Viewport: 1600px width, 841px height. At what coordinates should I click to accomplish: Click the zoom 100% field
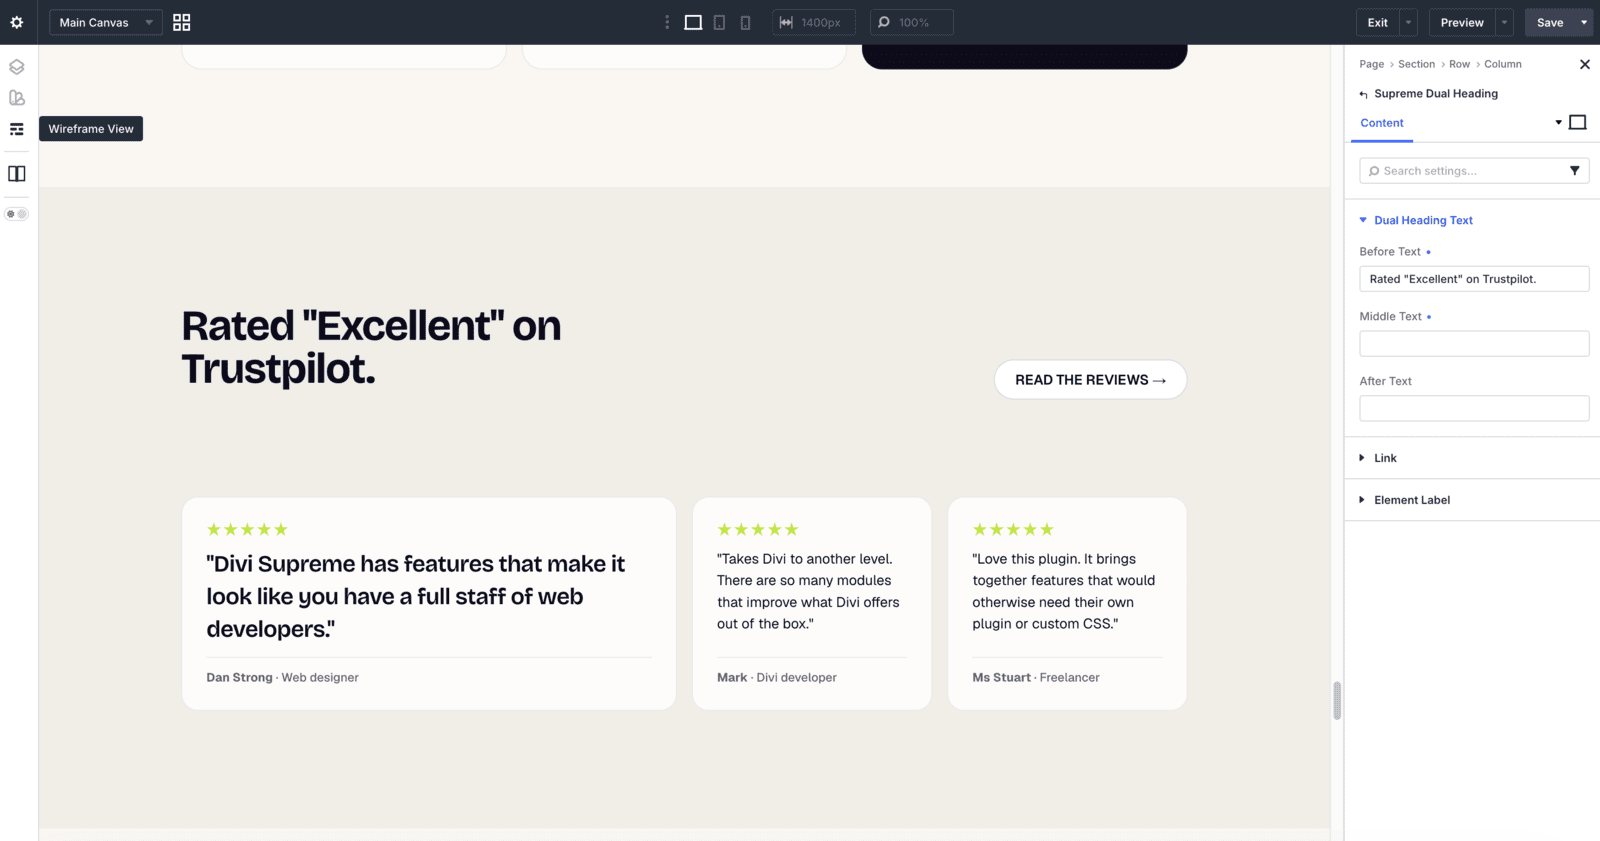point(912,22)
